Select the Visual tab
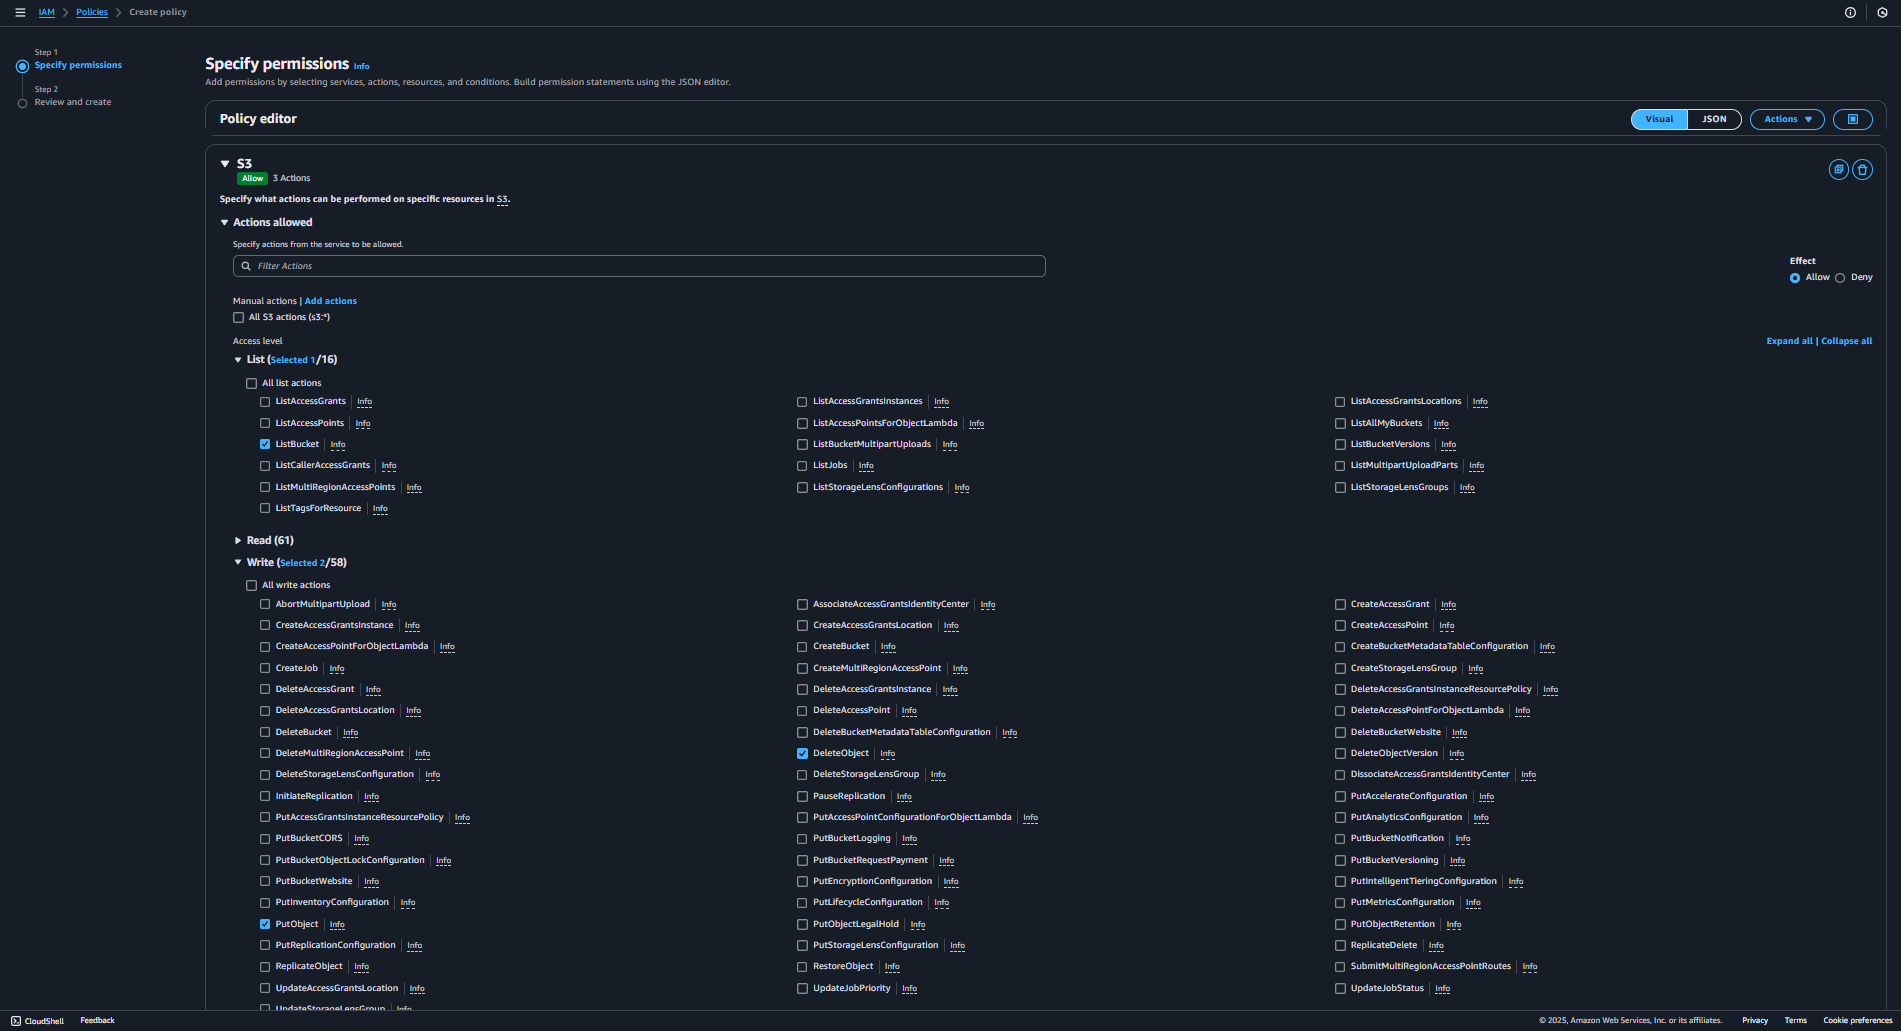The image size is (1901, 1031). tap(1658, 119)
